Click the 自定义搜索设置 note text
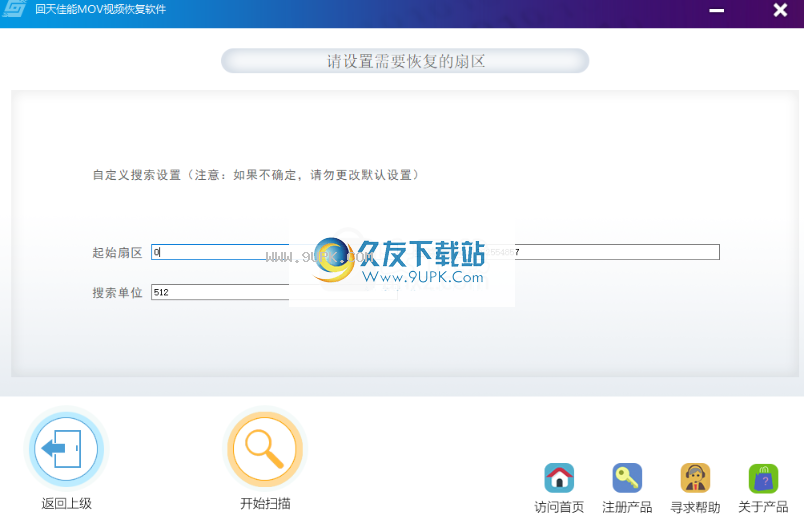The width and height of the screenshot is (804, 520). 255,175
